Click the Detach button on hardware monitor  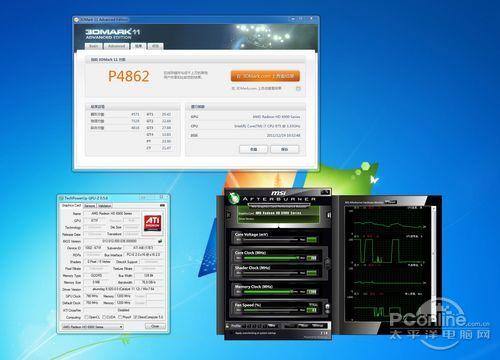[x=391, y=202]
